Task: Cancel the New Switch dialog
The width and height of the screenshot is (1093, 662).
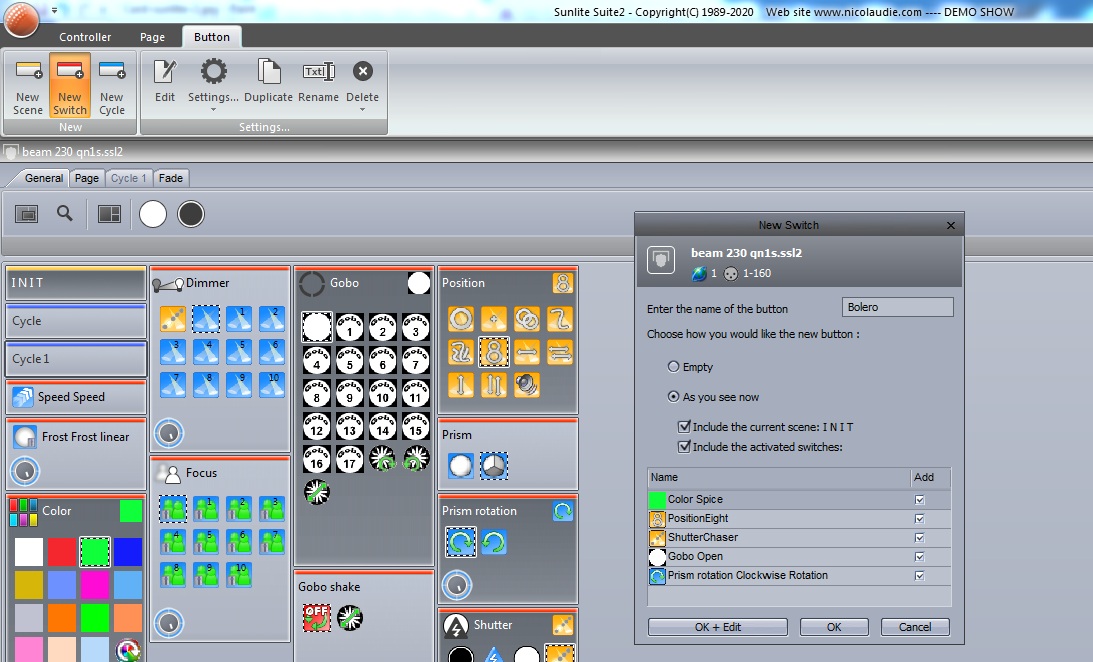Action: pyautogui.click(x=914, y=627)
